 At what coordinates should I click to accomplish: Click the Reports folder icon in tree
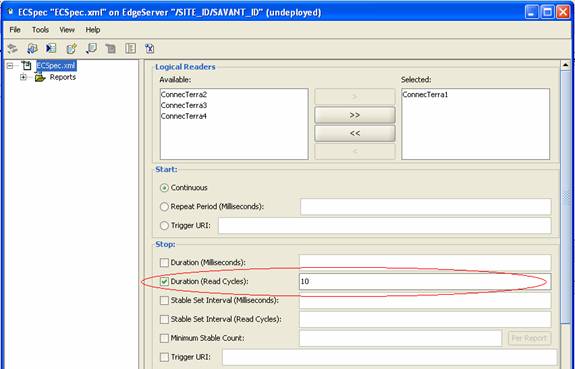(x=40, y=77)
